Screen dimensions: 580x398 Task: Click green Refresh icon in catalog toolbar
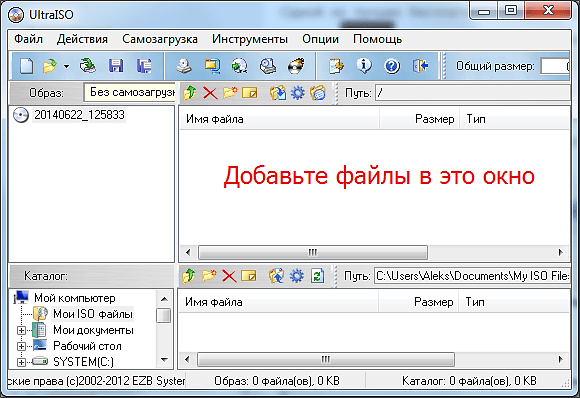tap(317, 276)
